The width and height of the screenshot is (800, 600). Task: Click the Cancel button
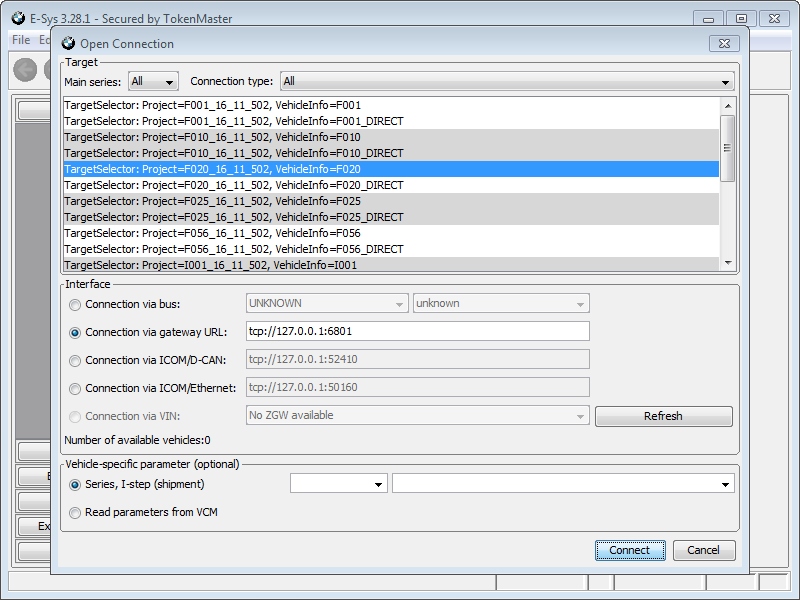tap(703, 550)
